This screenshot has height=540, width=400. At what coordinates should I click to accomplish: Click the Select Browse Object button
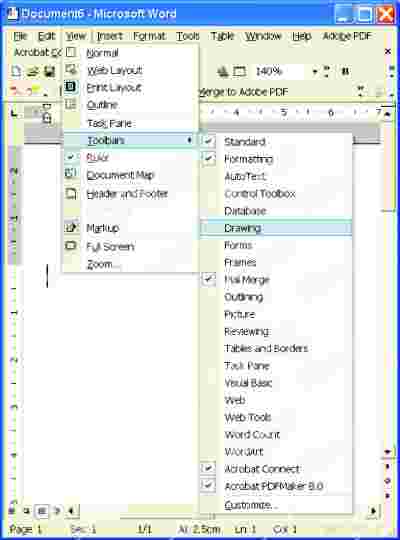pos(388,480)
